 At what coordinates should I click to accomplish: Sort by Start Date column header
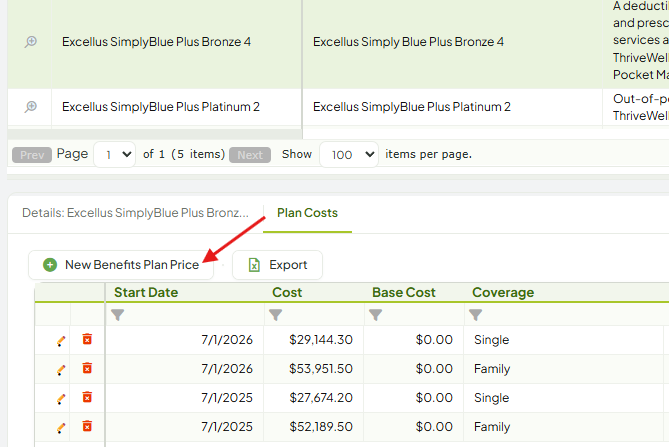(x=146, y=293)
